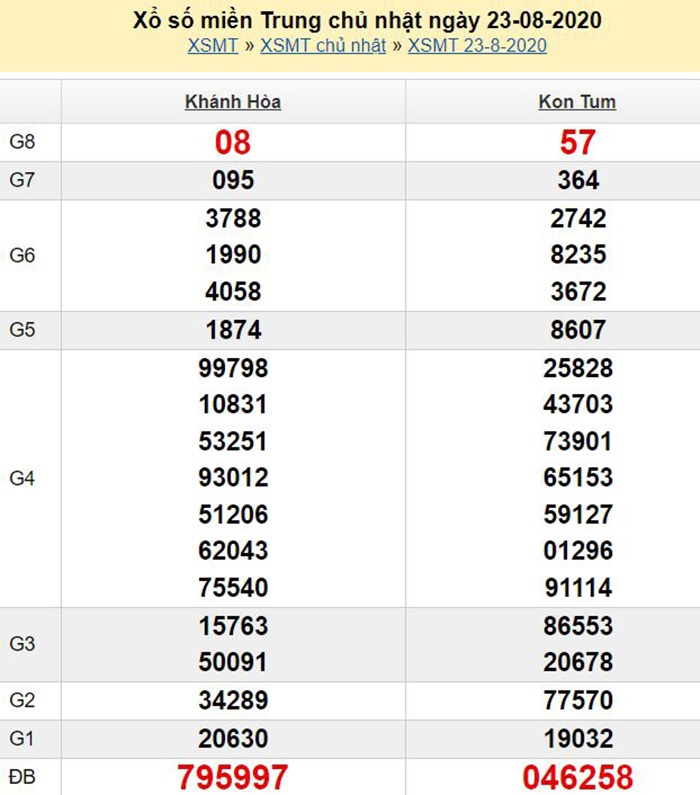Select the G6 row label

click(x=22, y=256)
